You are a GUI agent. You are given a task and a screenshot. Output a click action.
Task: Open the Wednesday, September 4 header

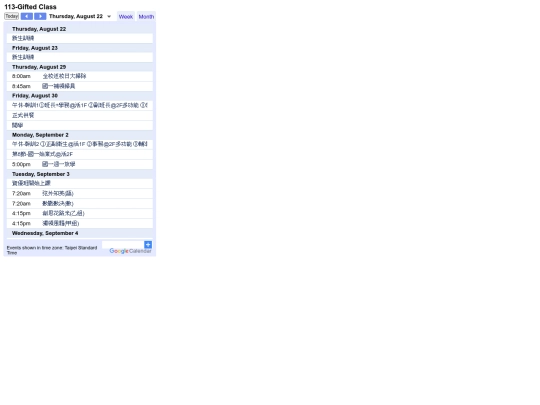(x=45, y=233)
